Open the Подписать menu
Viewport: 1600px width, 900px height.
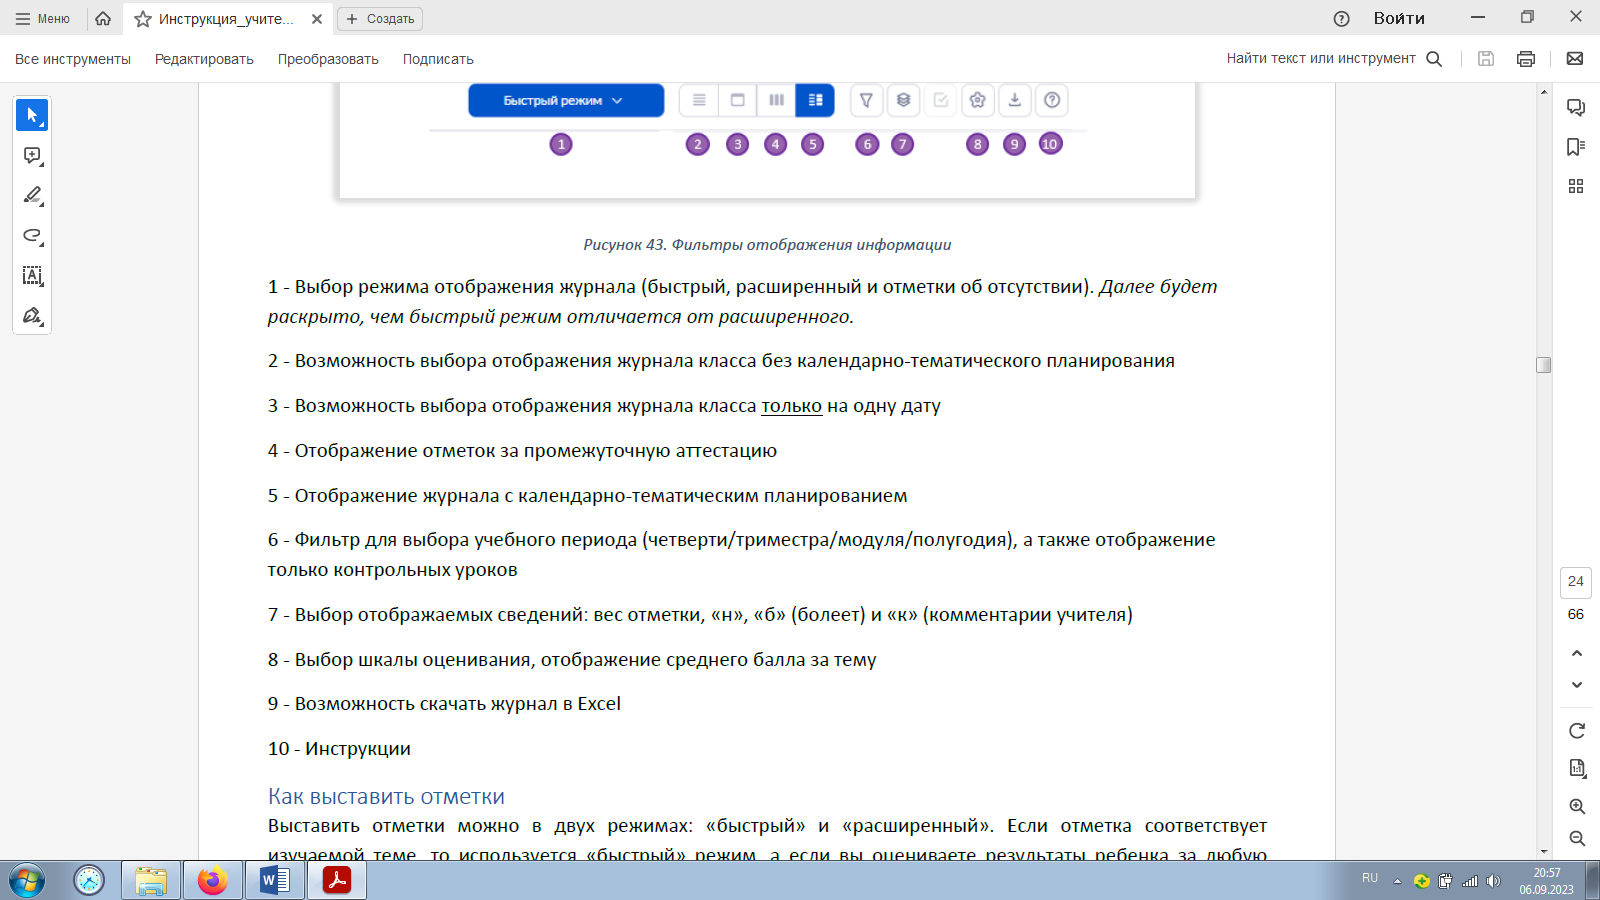[x=438, y=59]
